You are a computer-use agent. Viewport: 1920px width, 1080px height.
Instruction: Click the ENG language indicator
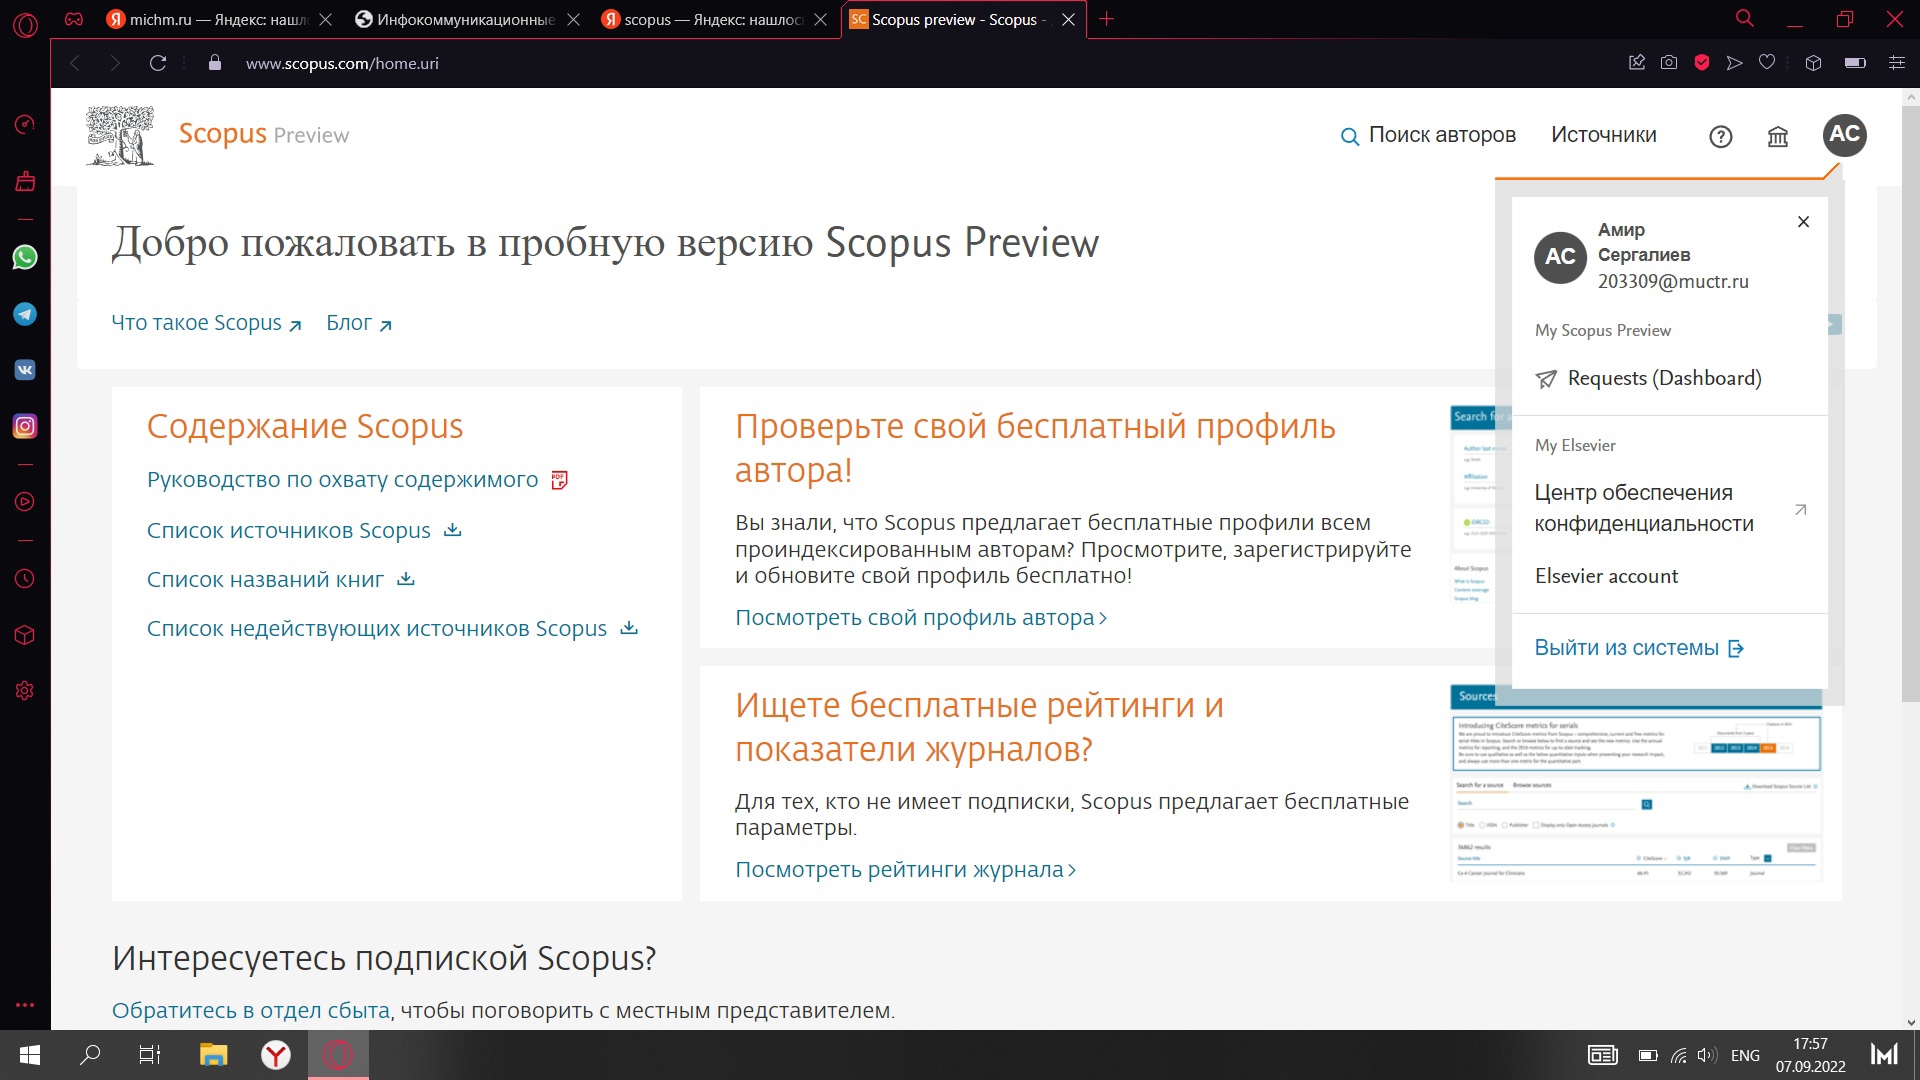point(1745,1056)
